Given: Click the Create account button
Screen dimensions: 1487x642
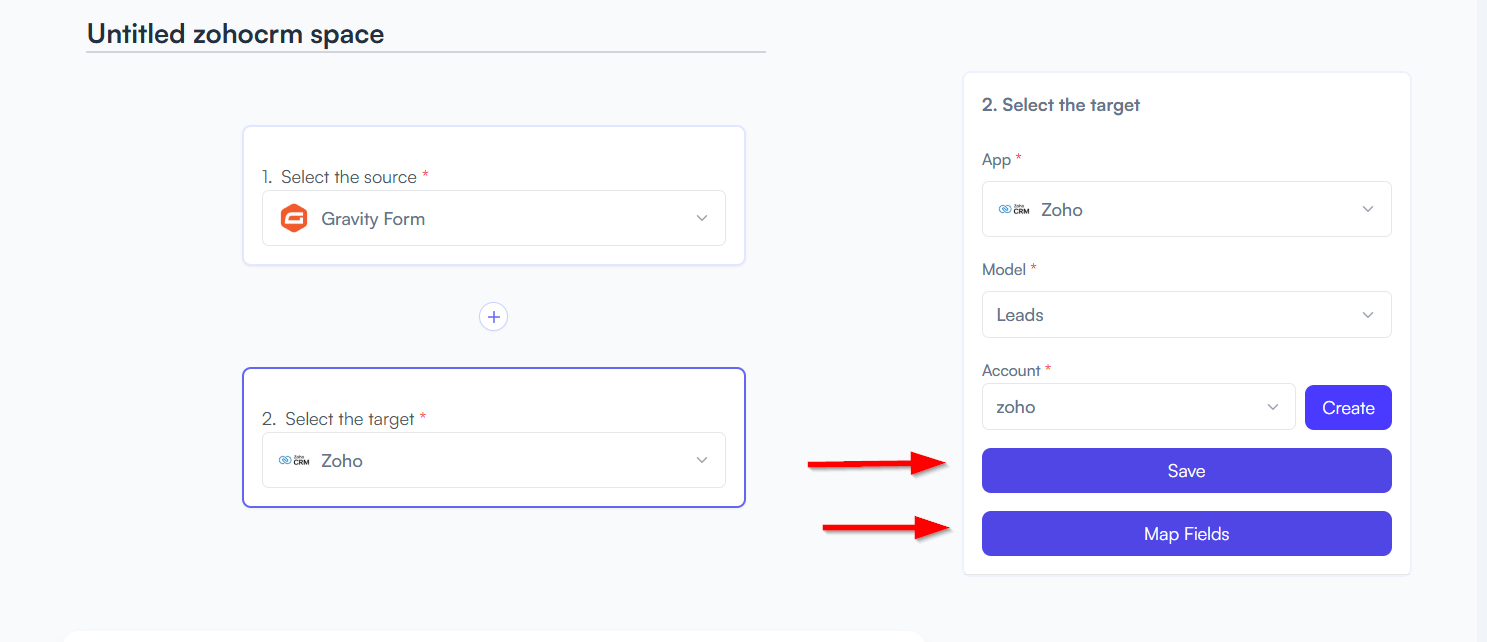Looking at the screenshot, I should [x=1348, y=407].
